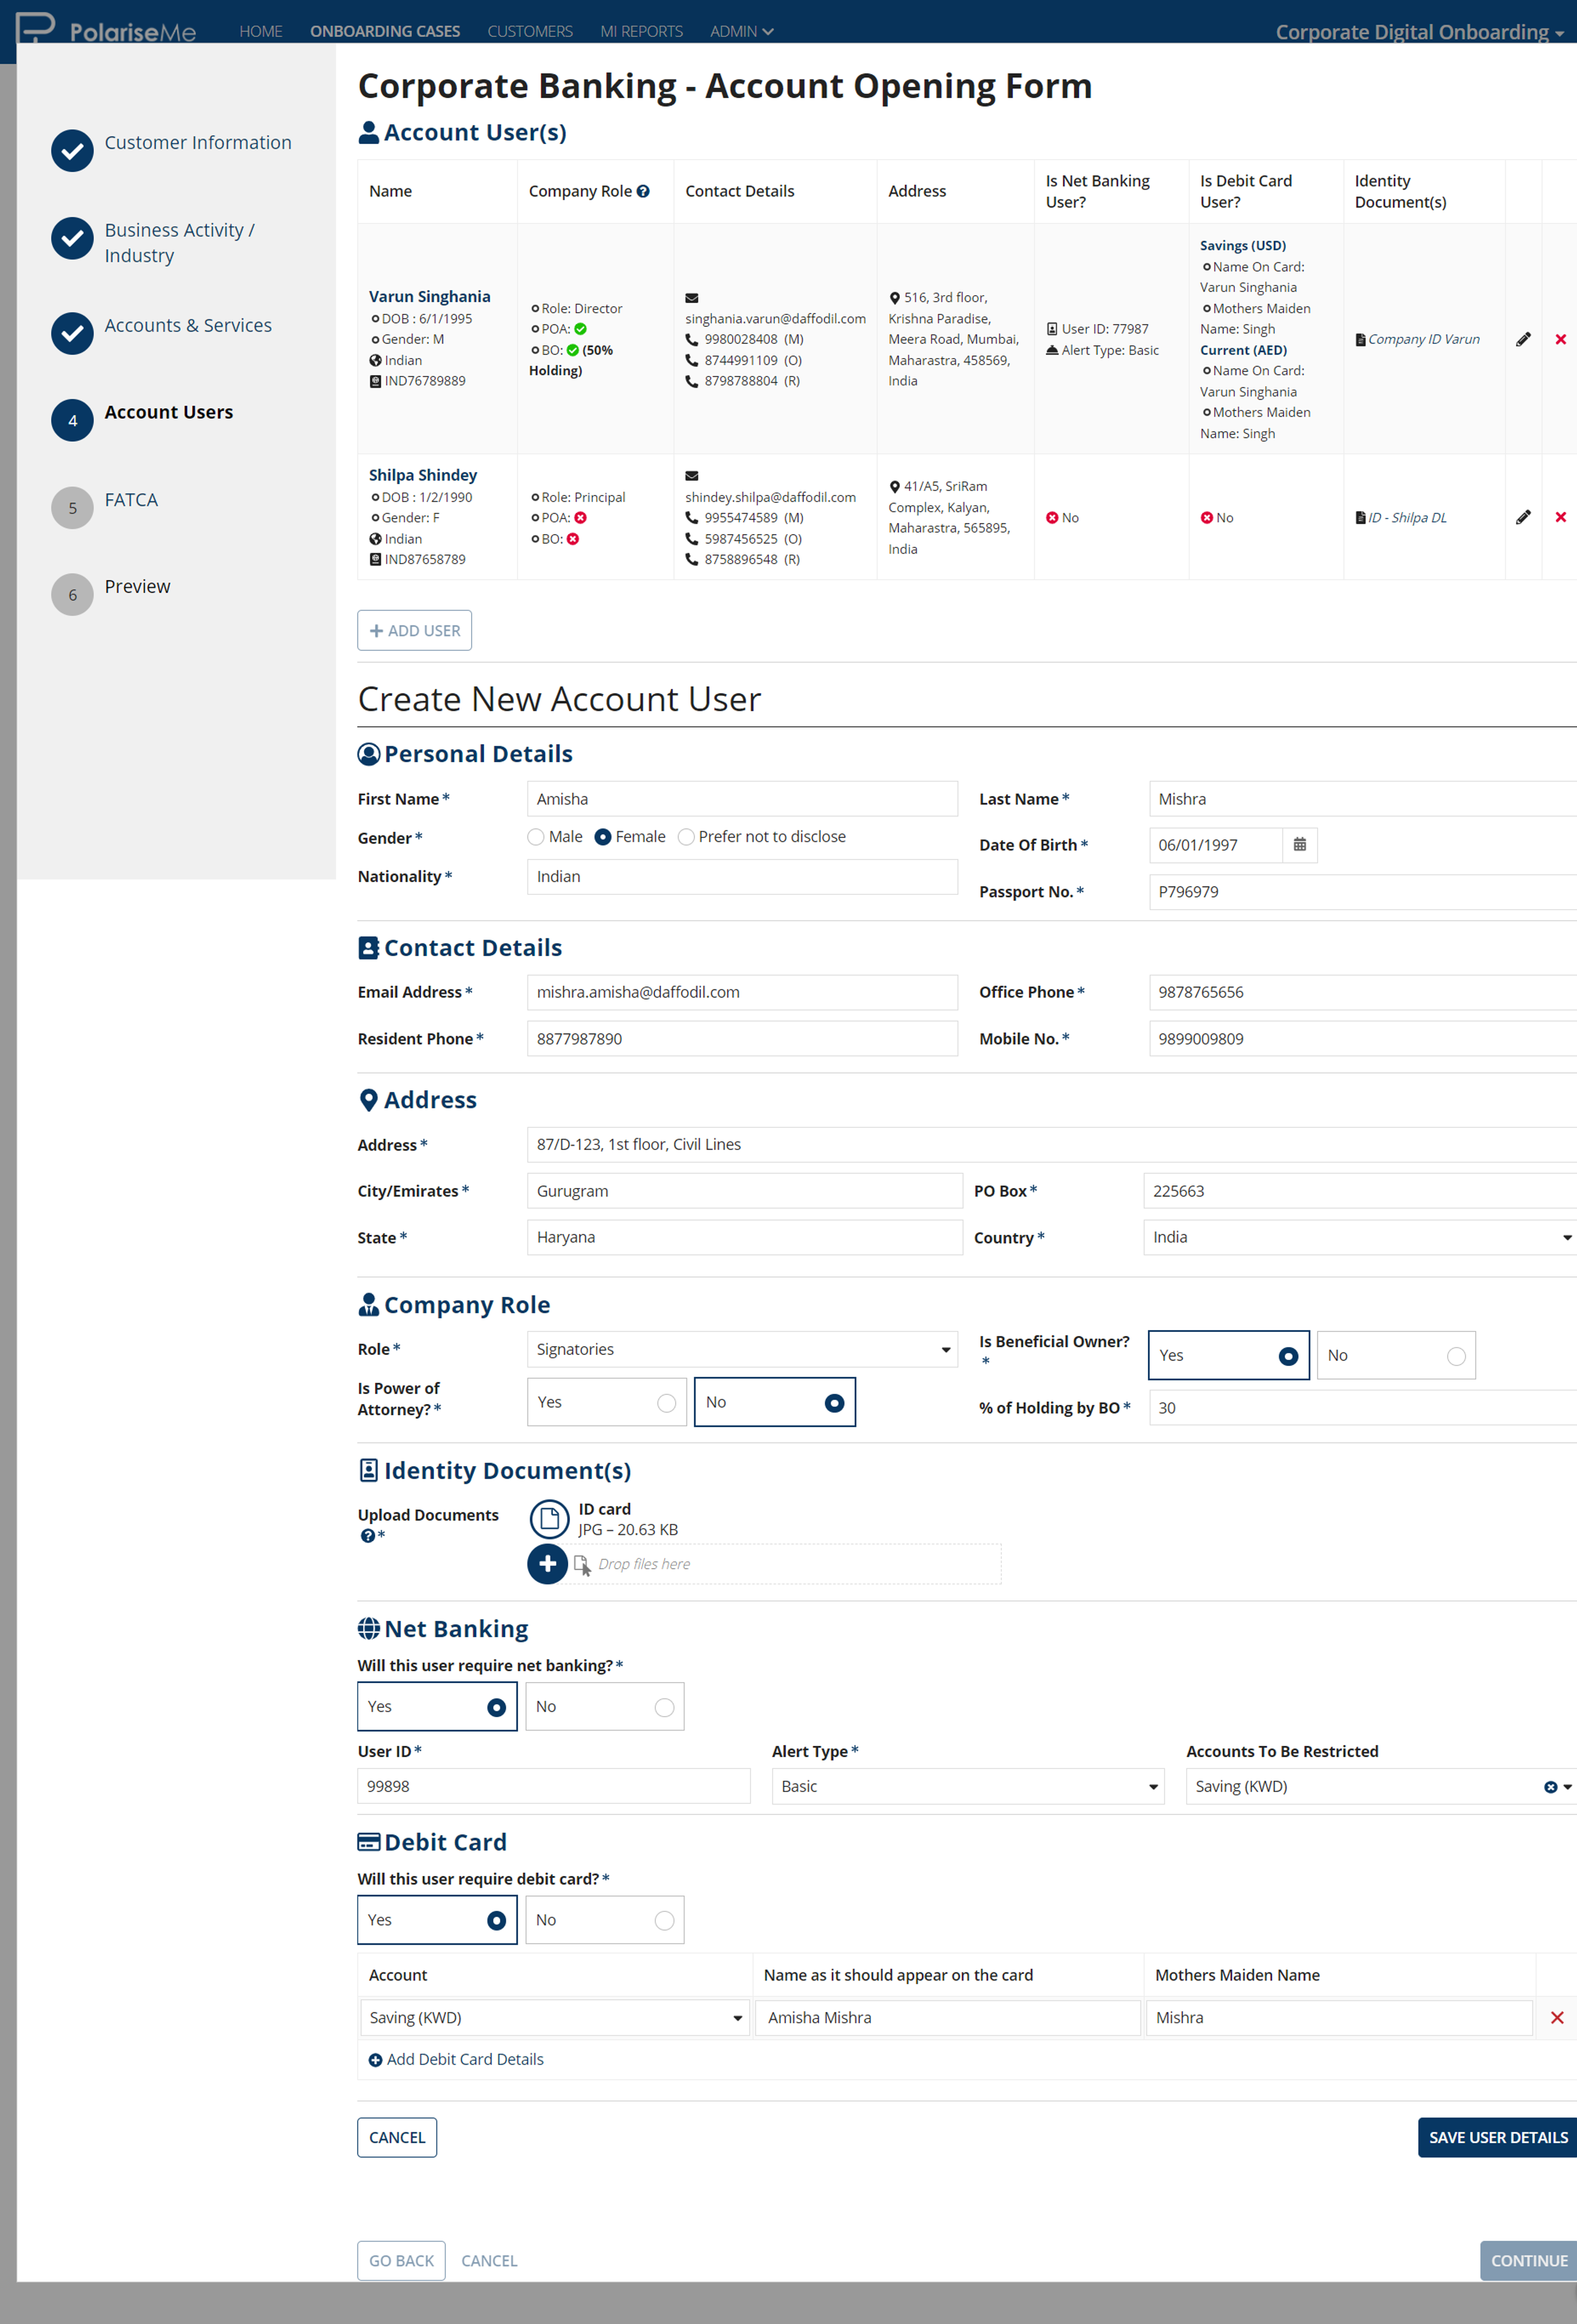
Task: Click the Add Debit Card Details plus icon
Action: (375, 2060)
